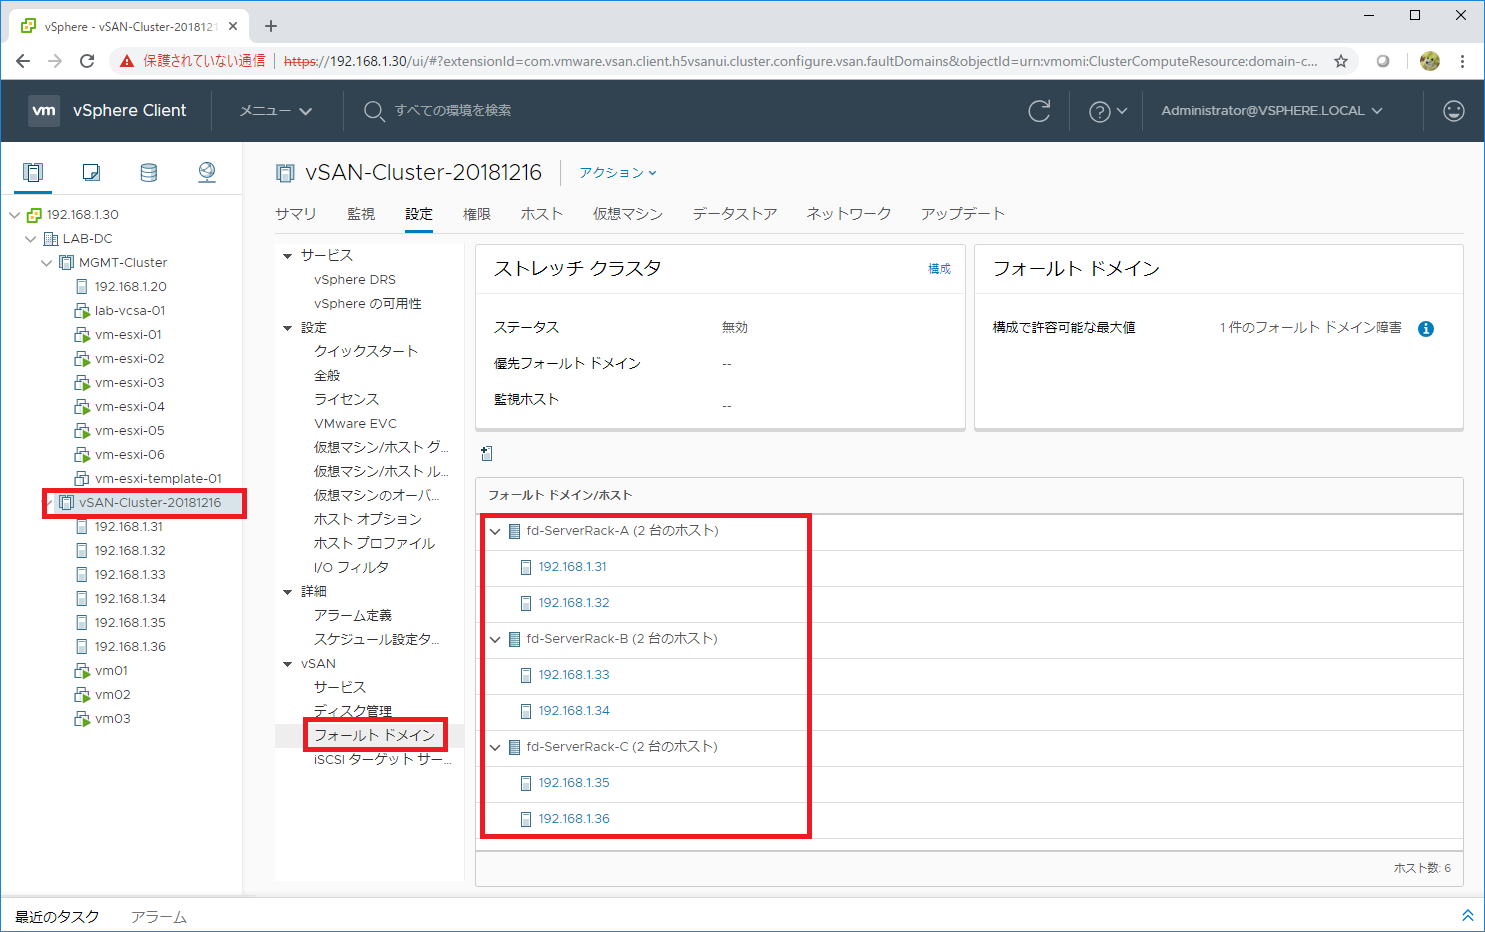Open Chrome profile avatar
Screen dimensions: 1485x932
(1430, 61)
